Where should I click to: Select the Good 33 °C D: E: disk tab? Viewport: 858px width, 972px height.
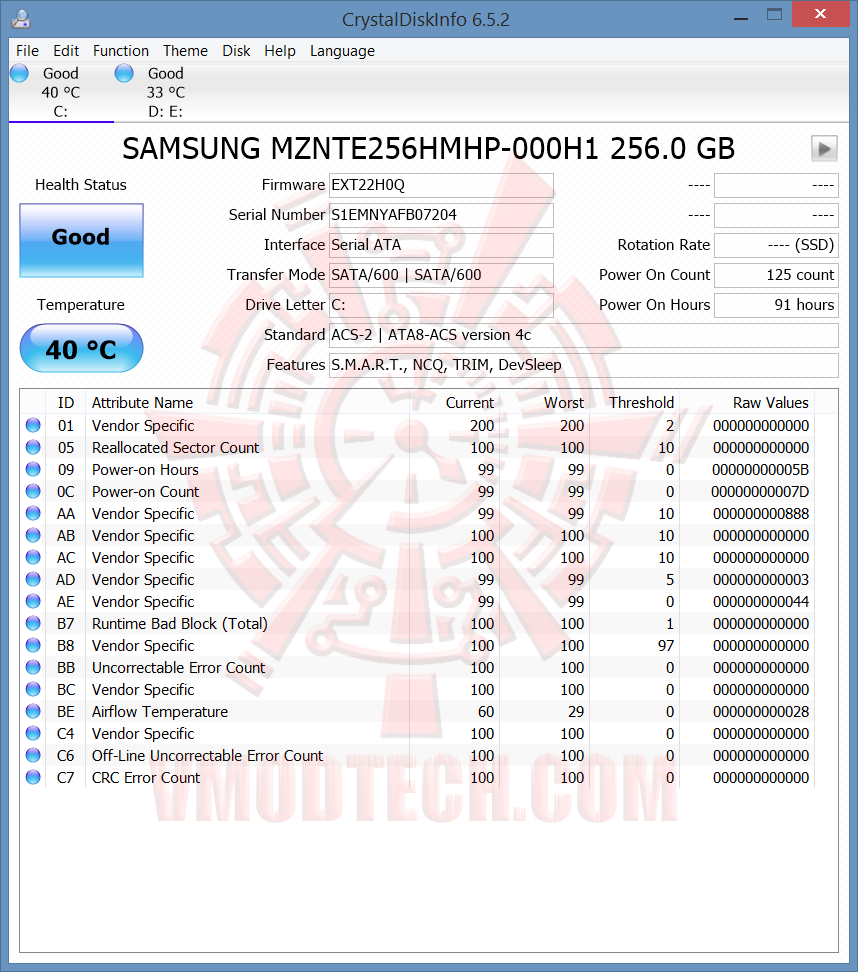pos(166,92)
